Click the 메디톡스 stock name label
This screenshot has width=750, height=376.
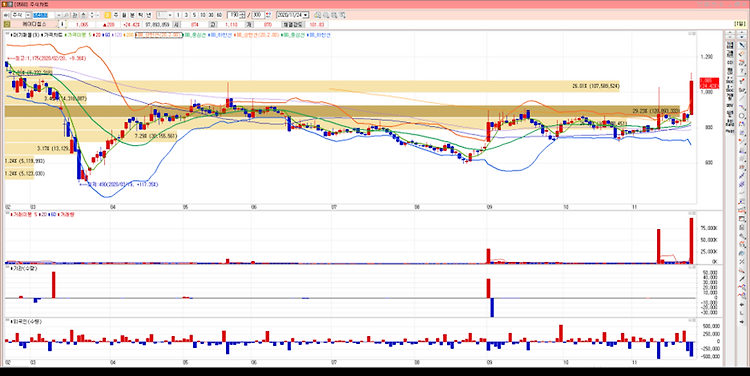pos(34,24)
